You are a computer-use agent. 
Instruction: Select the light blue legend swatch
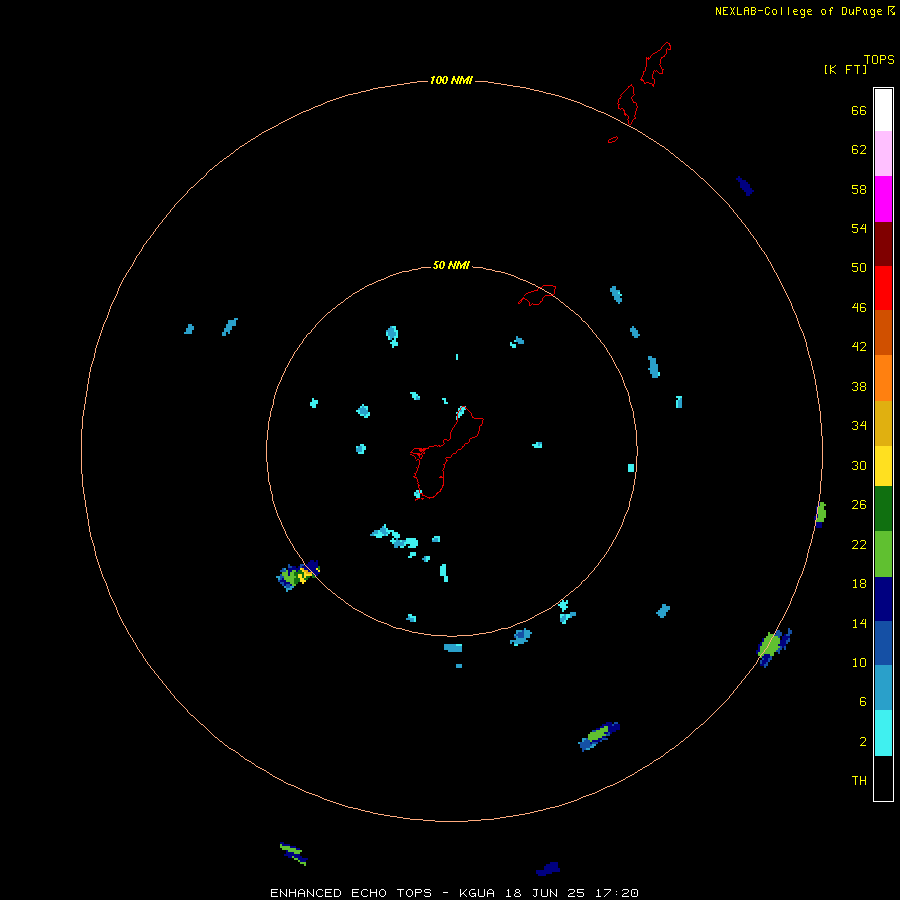[x=883, y=687]
